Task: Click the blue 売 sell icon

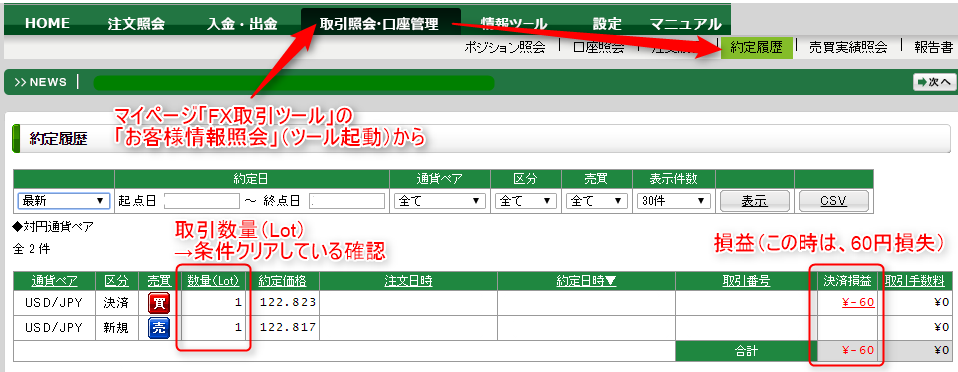Action: (159, 328)
